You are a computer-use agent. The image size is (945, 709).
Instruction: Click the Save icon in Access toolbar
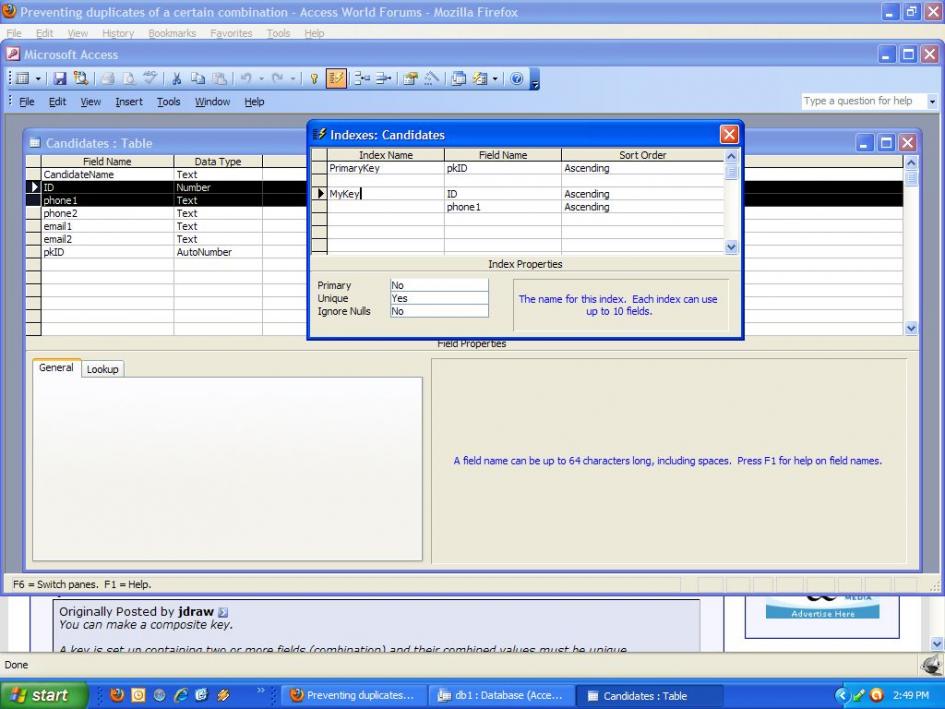point(59,78)
